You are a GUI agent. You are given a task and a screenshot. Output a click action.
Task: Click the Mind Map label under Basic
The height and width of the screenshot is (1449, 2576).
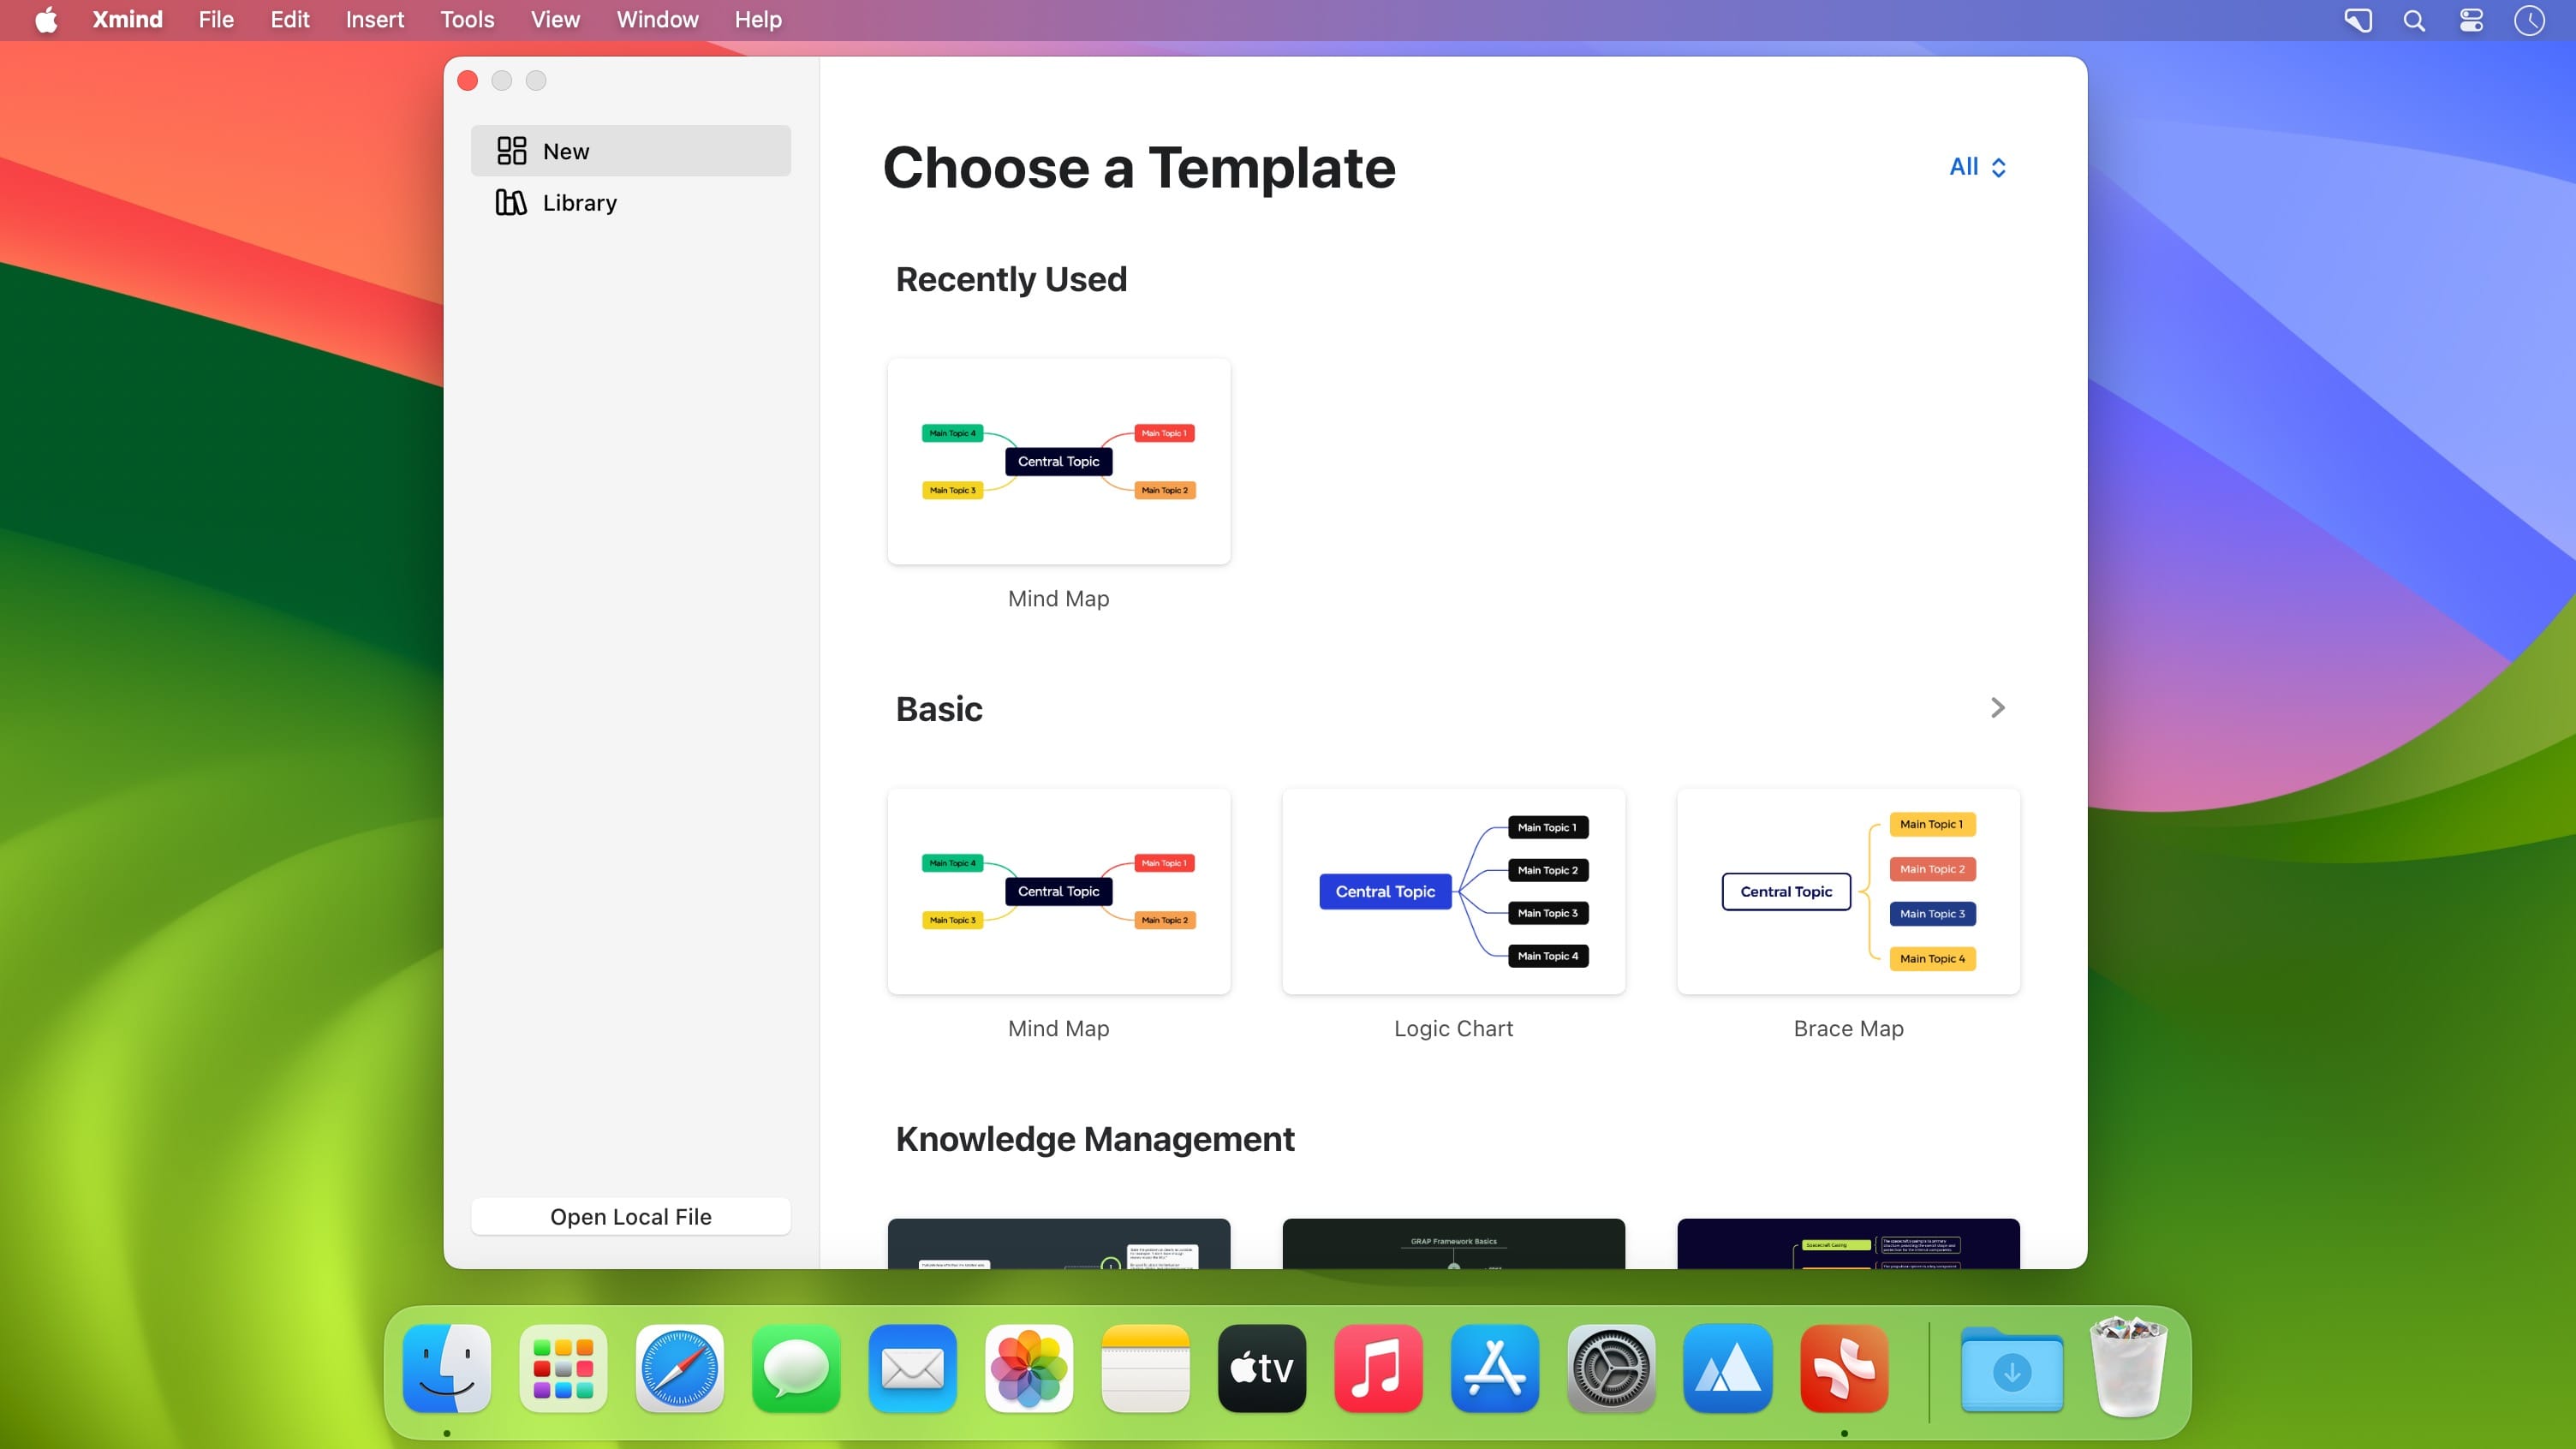point(1059,1028)
